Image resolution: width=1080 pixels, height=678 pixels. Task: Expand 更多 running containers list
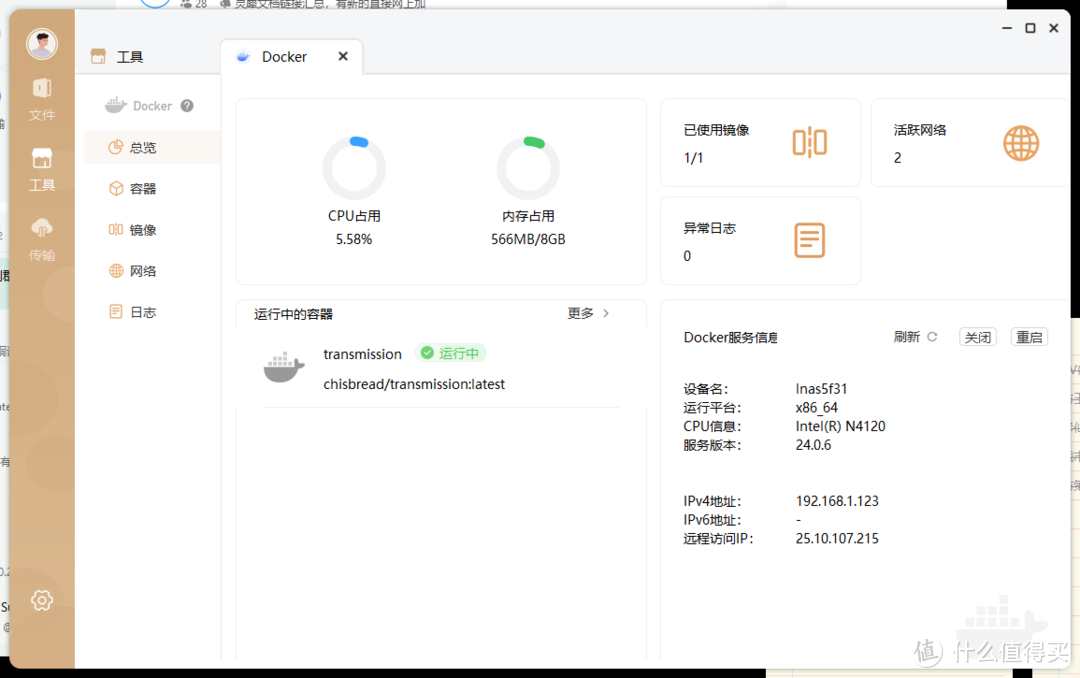tap(588, 314)
